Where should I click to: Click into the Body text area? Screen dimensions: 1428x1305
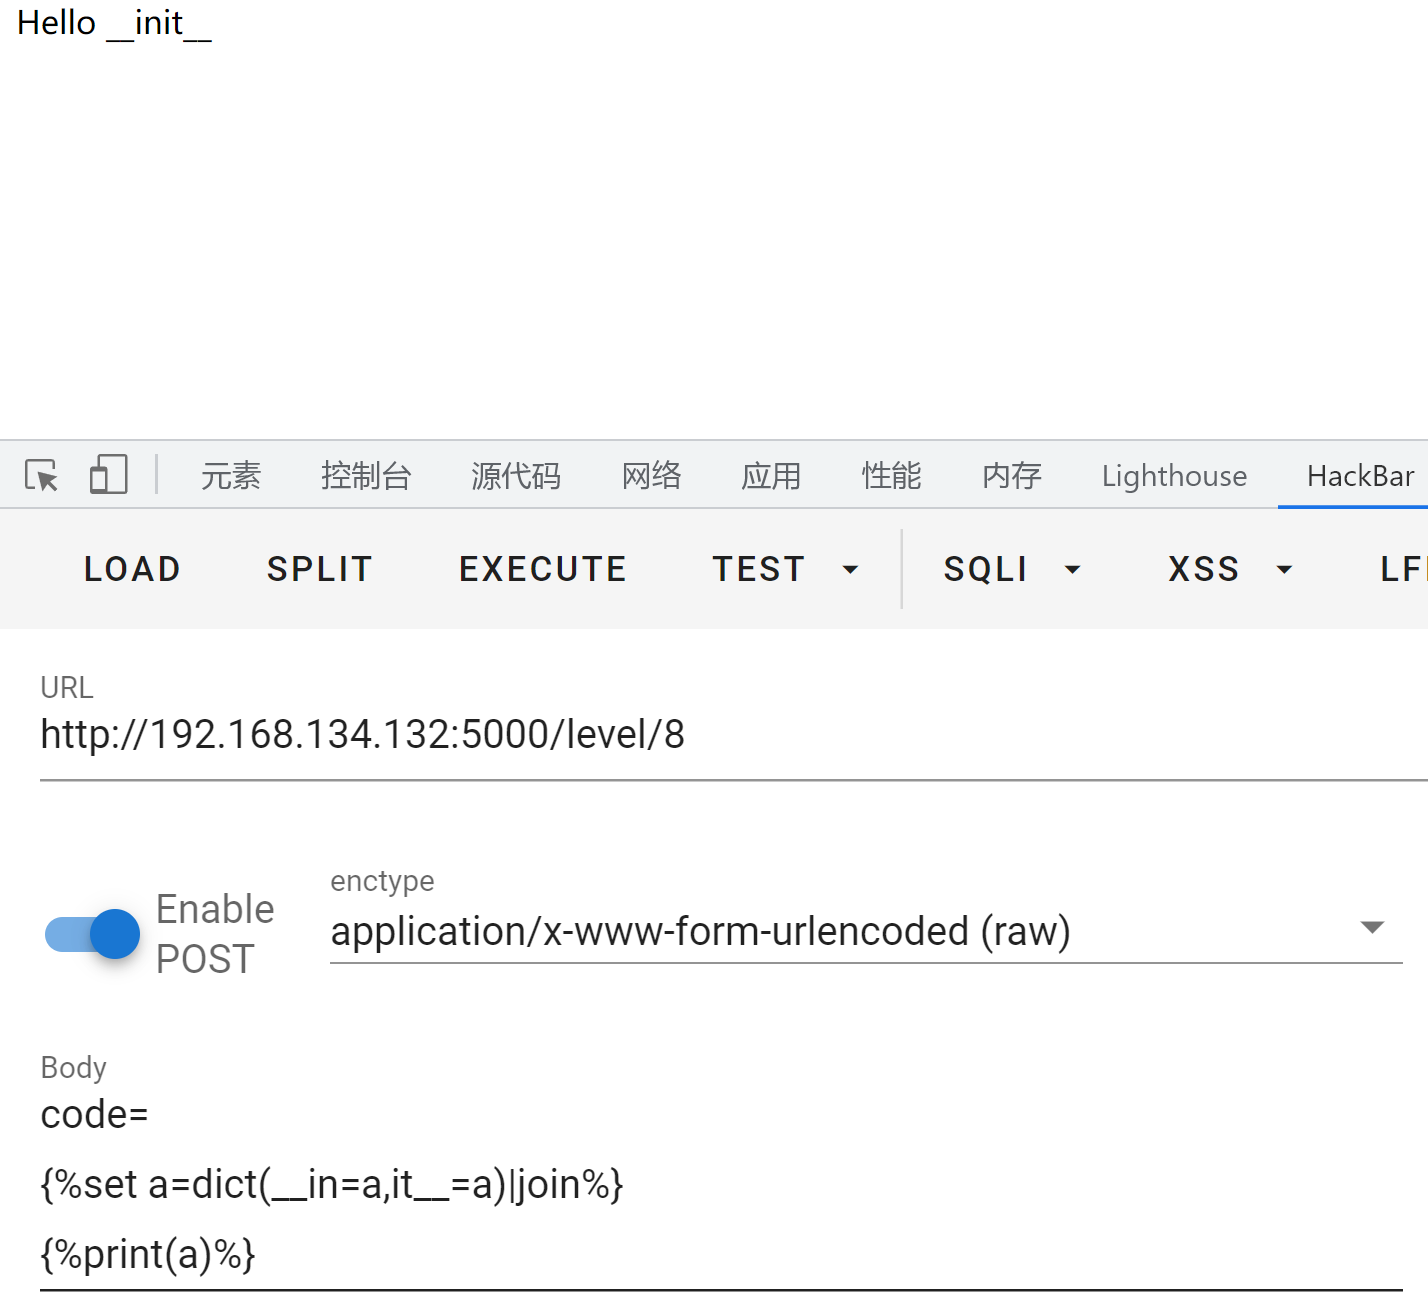coord(721,1184)
